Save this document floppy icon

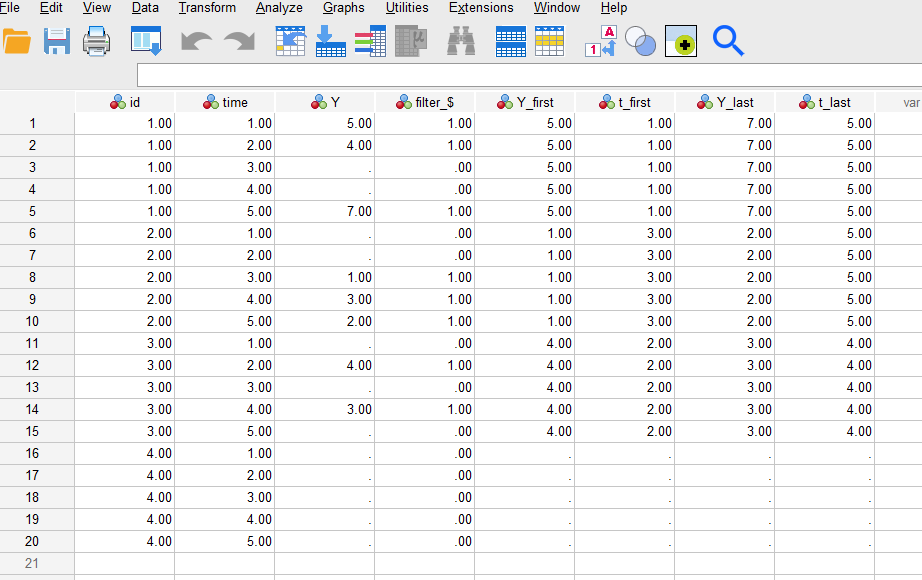click(56, 41)
